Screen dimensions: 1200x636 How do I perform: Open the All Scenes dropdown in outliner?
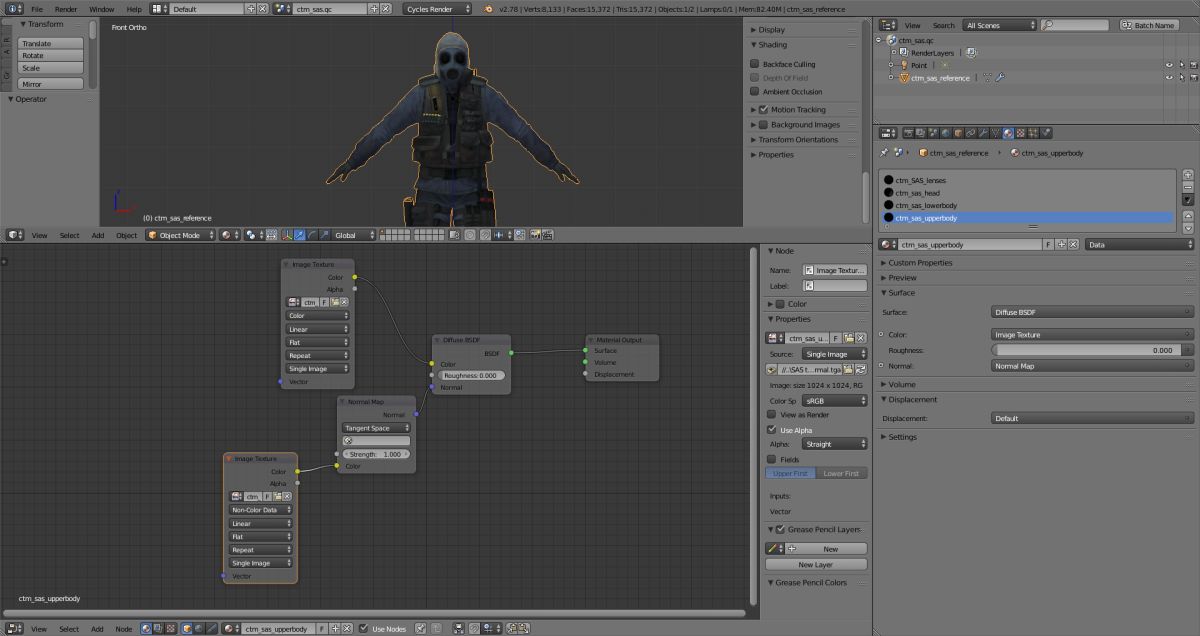click(1000, 25)
